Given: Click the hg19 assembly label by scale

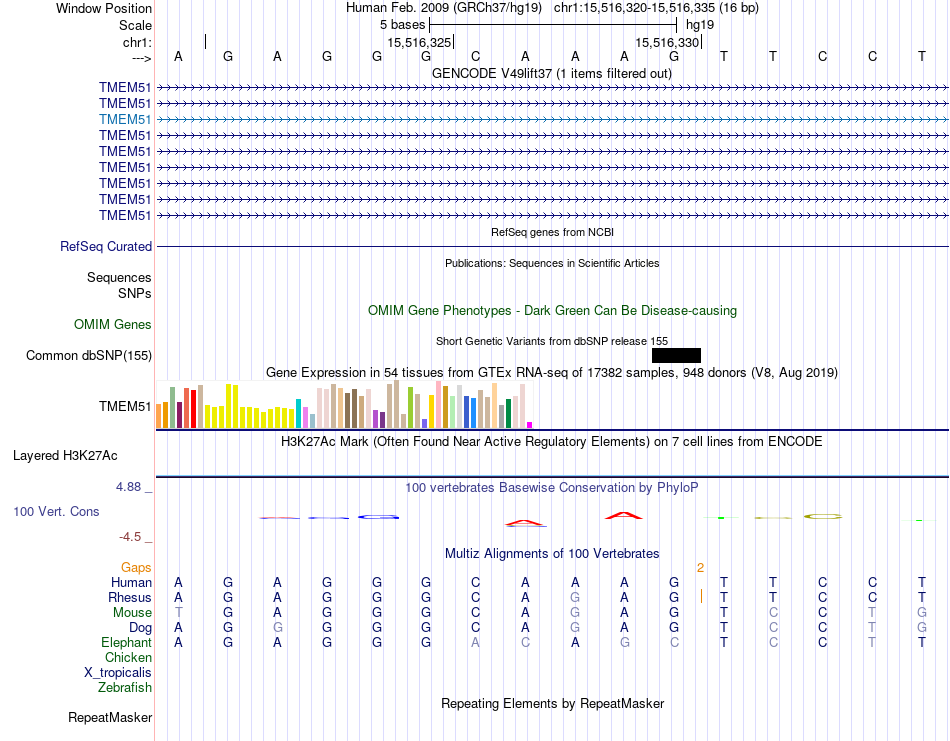Looking at the screenshot, I should pyautogui.click(x=700, y=25).
